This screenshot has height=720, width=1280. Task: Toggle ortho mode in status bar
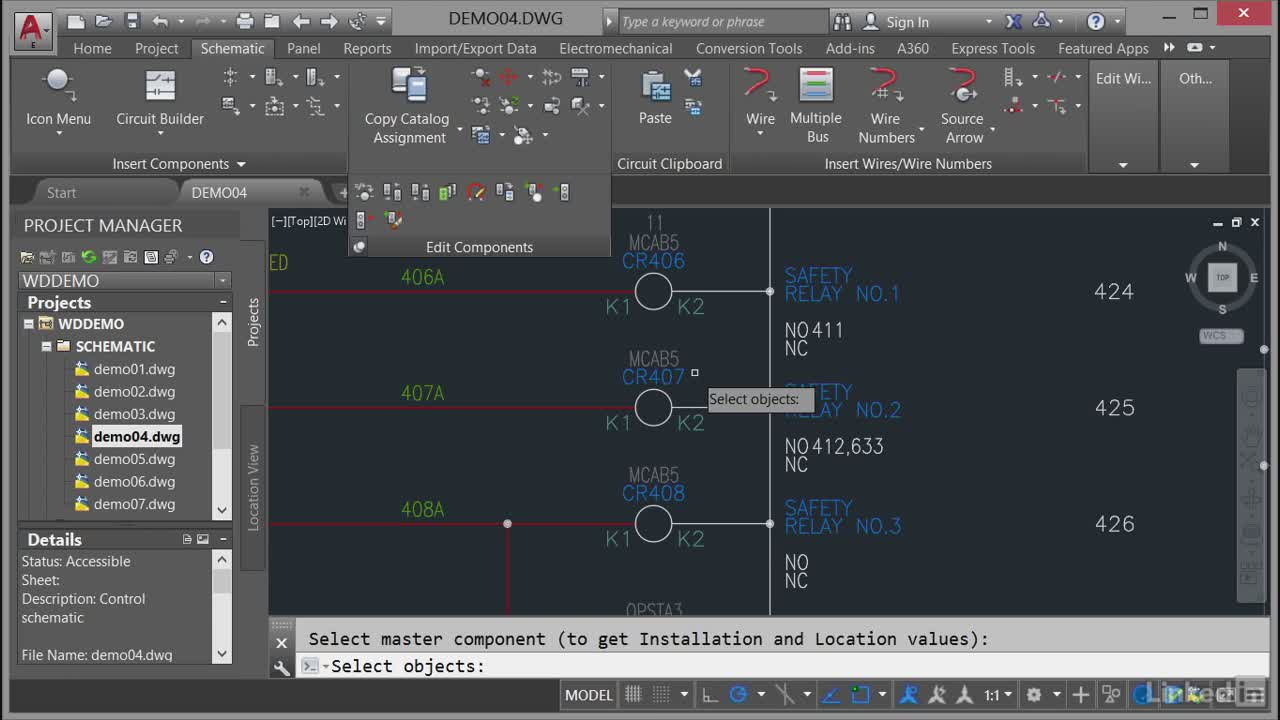709,694
